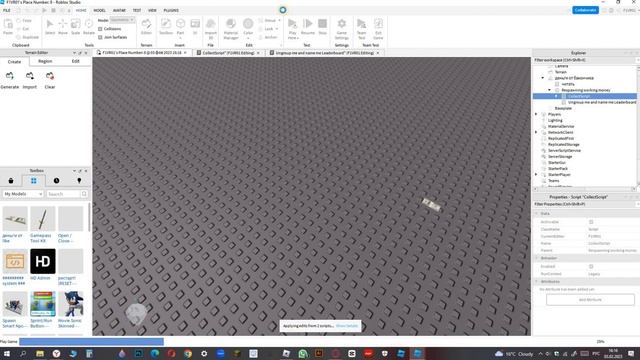Expand the NetworkClient node
Viewport: 640px width, 360px height.
[536, 132]
